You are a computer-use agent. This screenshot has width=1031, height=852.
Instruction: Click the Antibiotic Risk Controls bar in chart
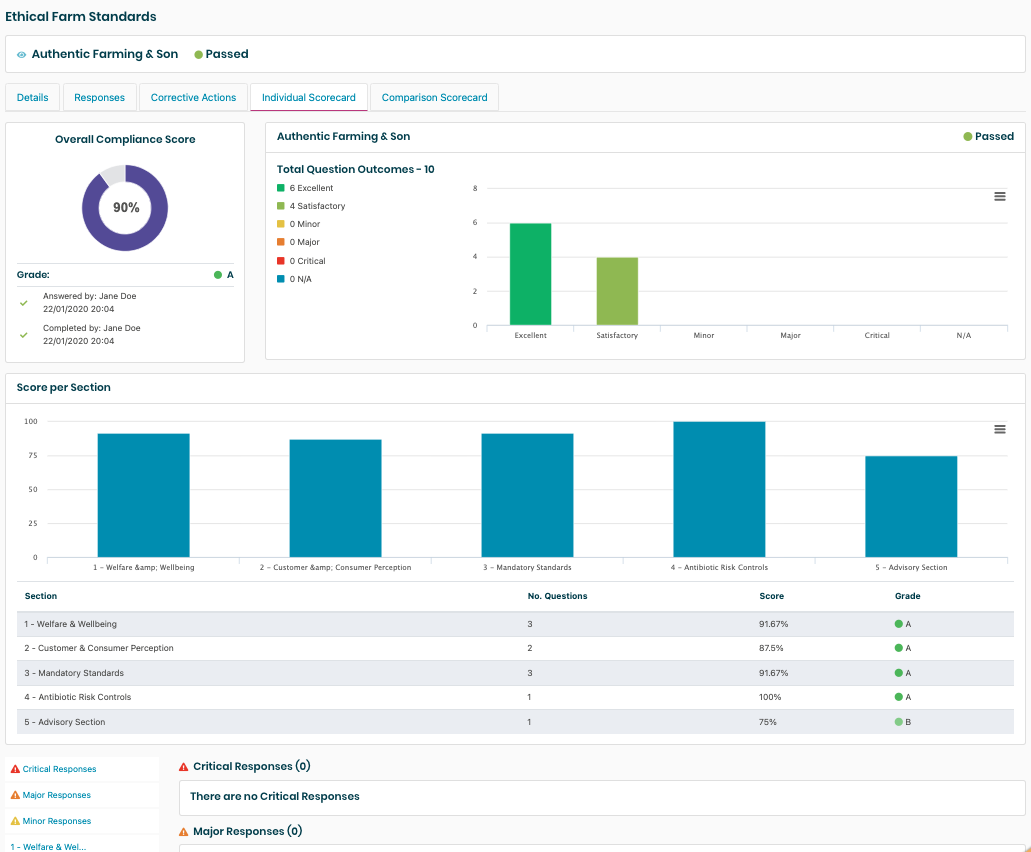(x=719, y=489)
